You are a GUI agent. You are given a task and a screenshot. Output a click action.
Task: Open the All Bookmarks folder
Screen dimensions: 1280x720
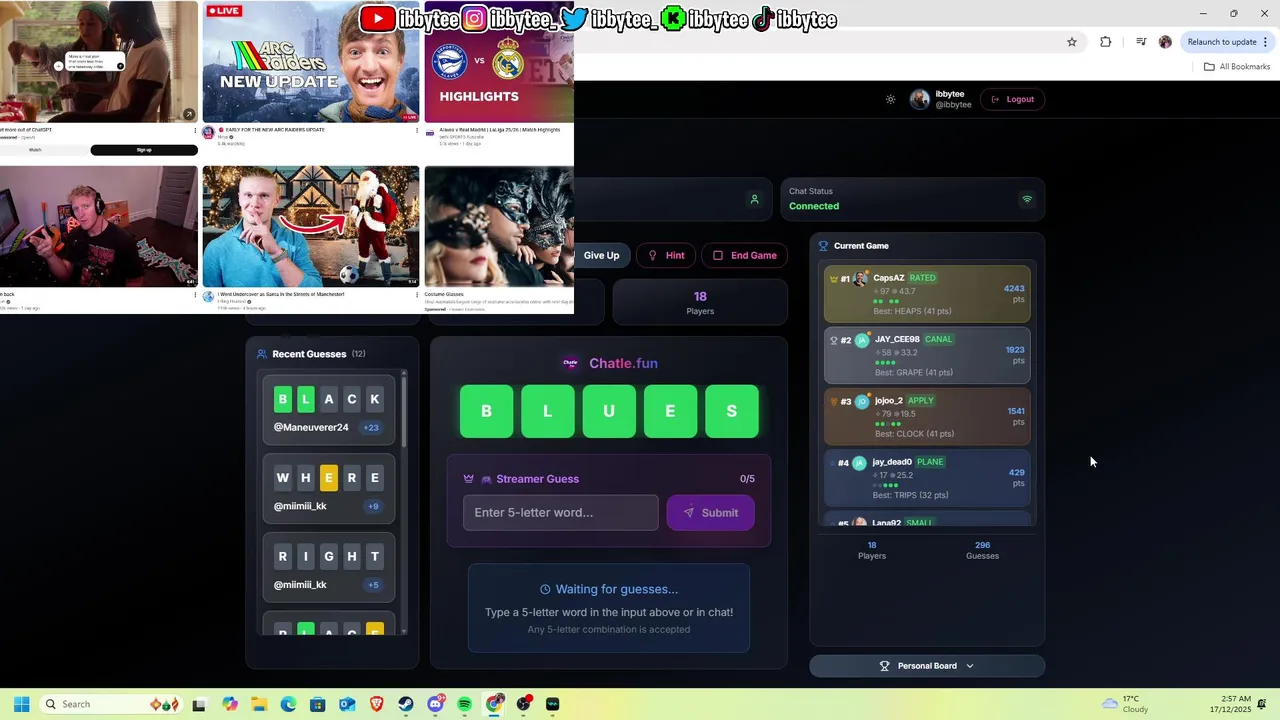[x=1237, y=67]
